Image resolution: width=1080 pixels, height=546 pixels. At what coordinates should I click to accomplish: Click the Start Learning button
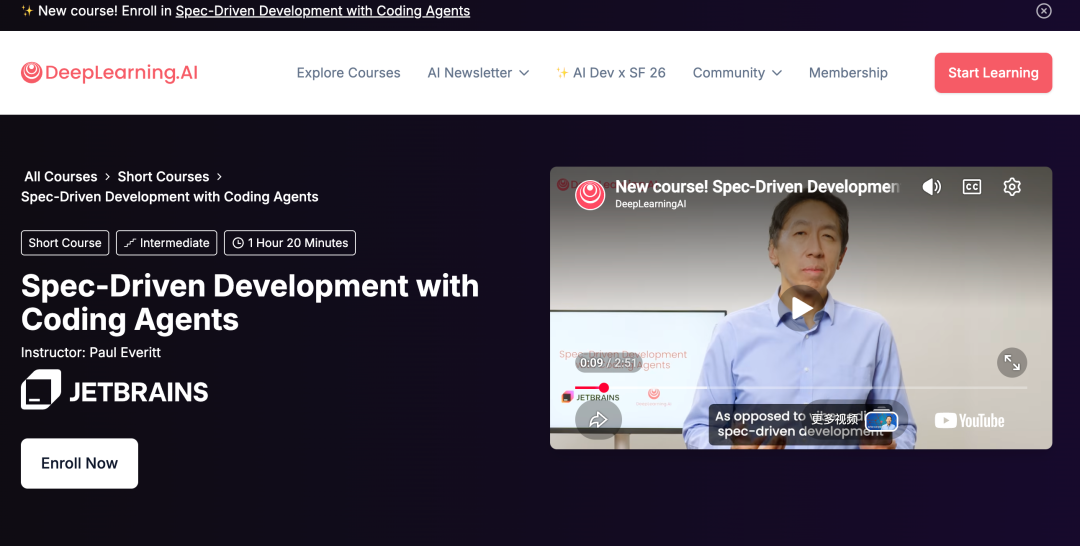[x=993, y=73]
